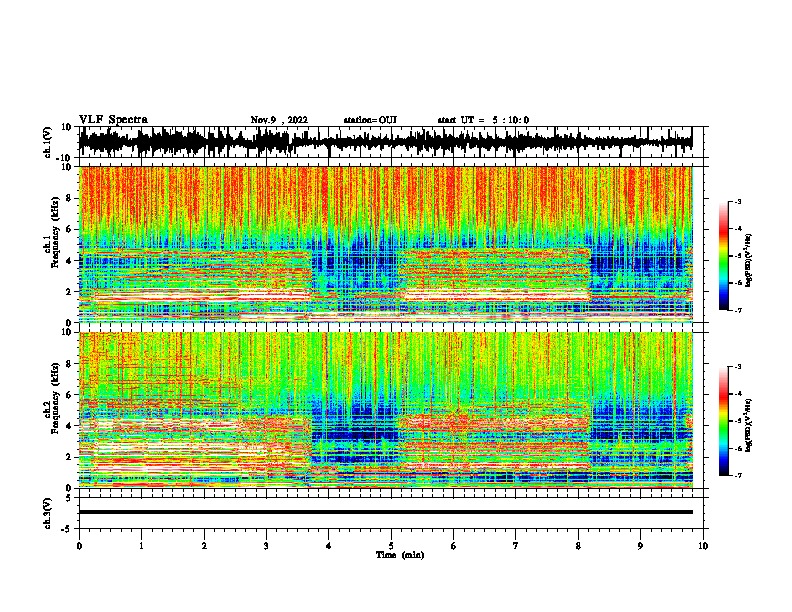Screen dimensions: 792x612
Task: Click the ch.2 spectrogram panel
Action: [386, 410]
